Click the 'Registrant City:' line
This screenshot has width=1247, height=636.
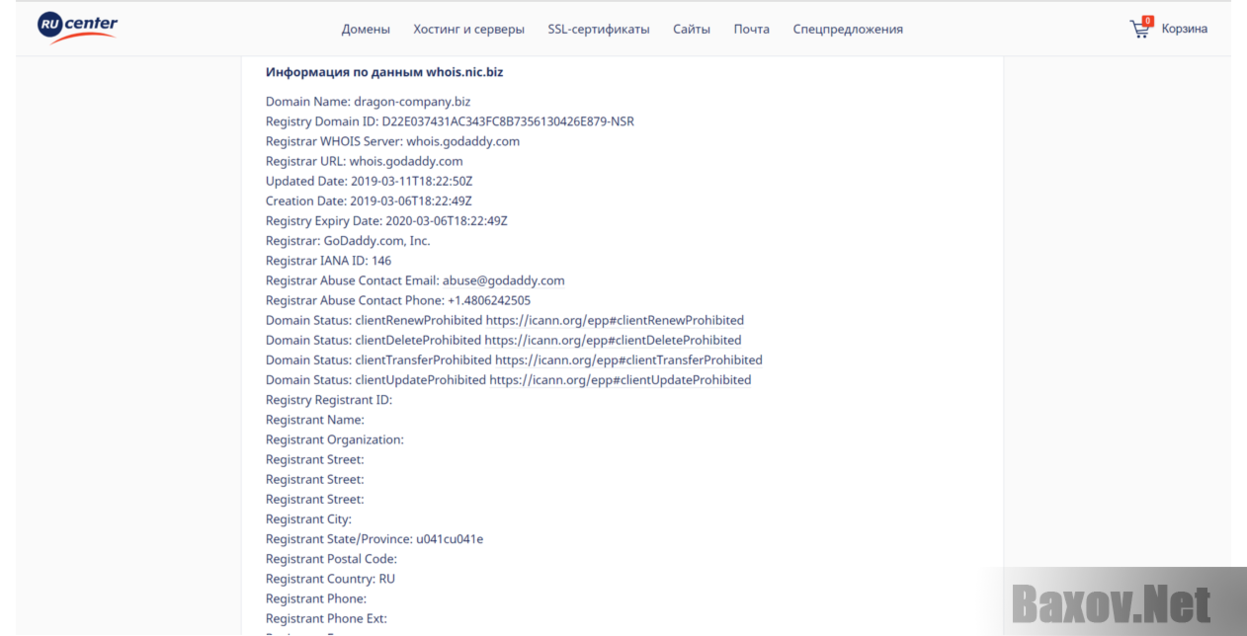pos(309,520)
